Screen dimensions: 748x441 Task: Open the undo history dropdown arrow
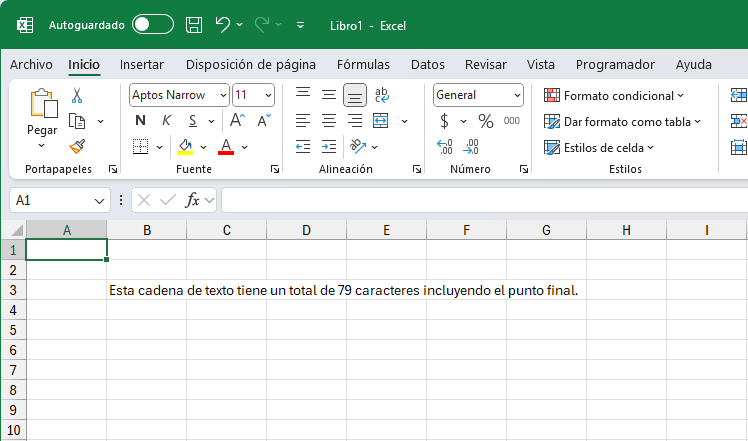coord(239,24)
